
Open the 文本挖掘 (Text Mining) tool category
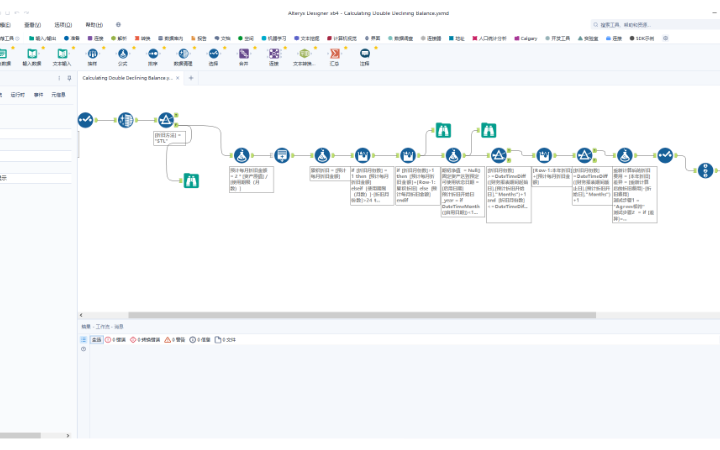(307, 39)
